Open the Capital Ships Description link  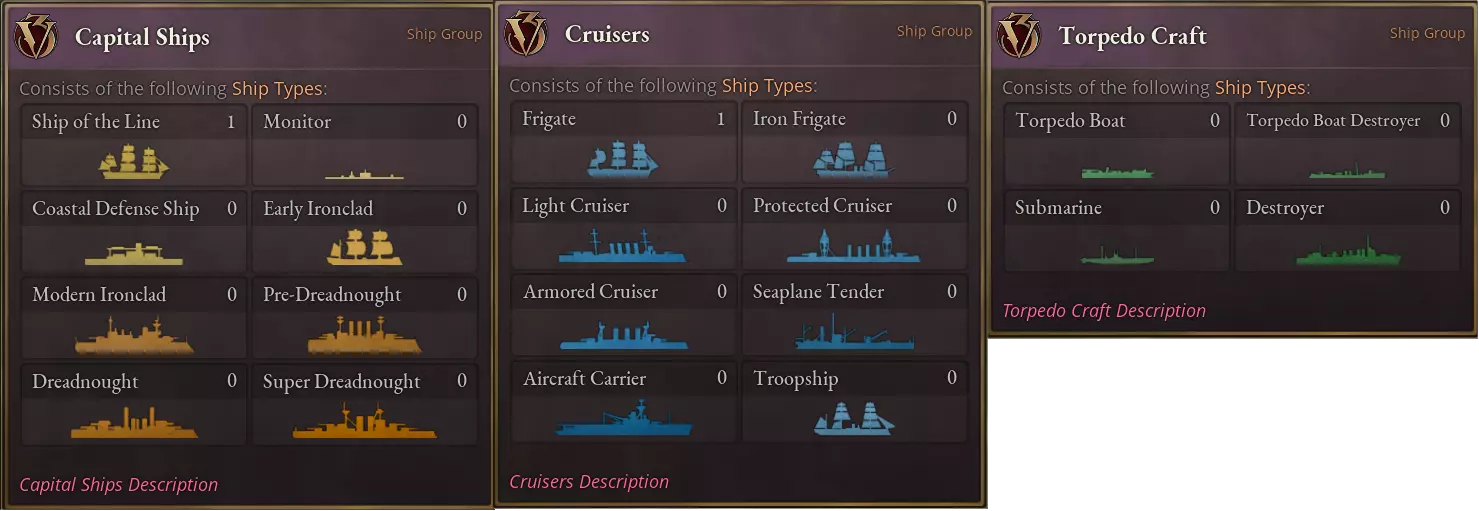pyautogui.click(x=119, y=485)
